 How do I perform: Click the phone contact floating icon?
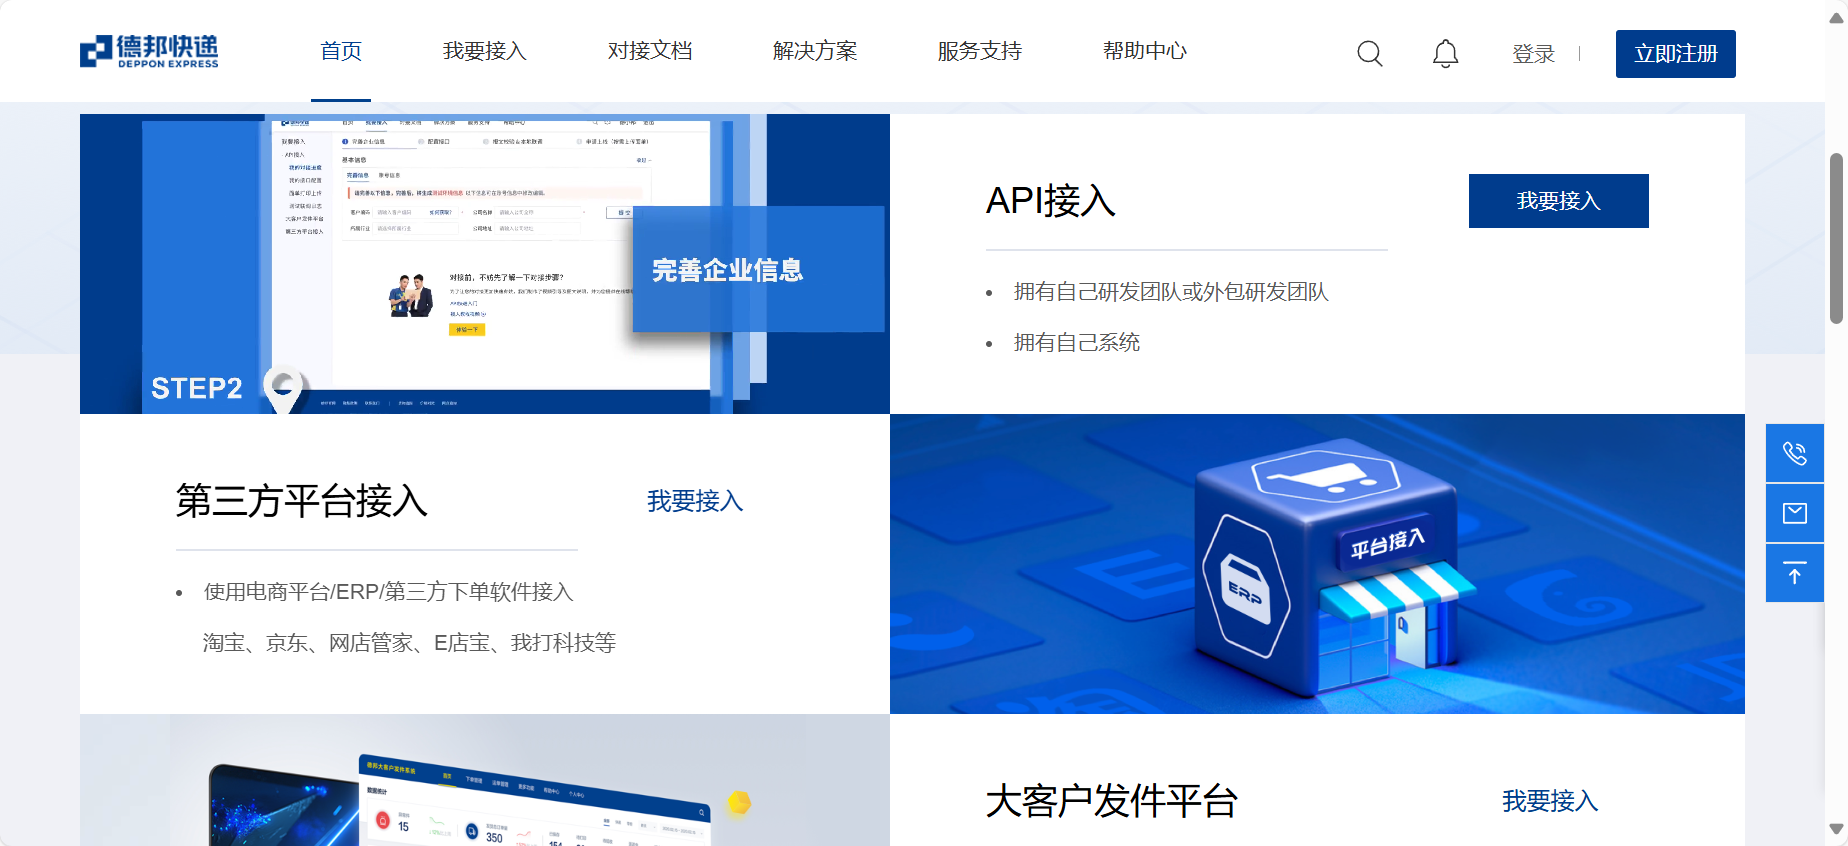coord(1795,454)
